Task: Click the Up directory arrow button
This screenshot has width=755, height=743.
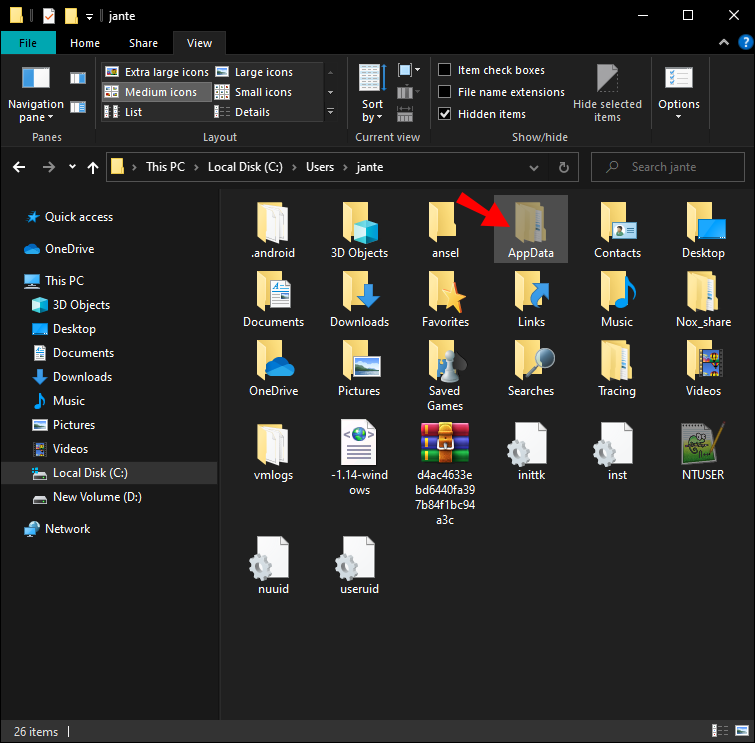Action: coord(93,167)
